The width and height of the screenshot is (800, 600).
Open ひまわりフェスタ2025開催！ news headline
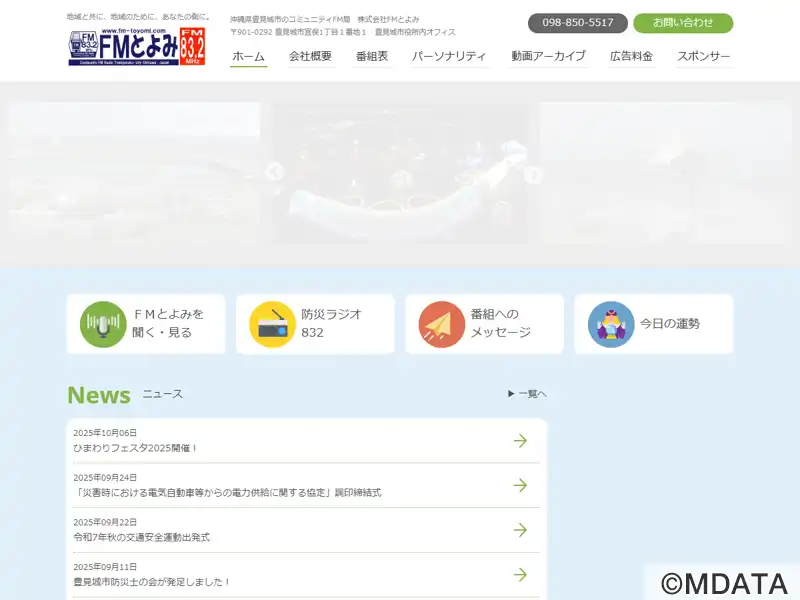pos(136,448)
